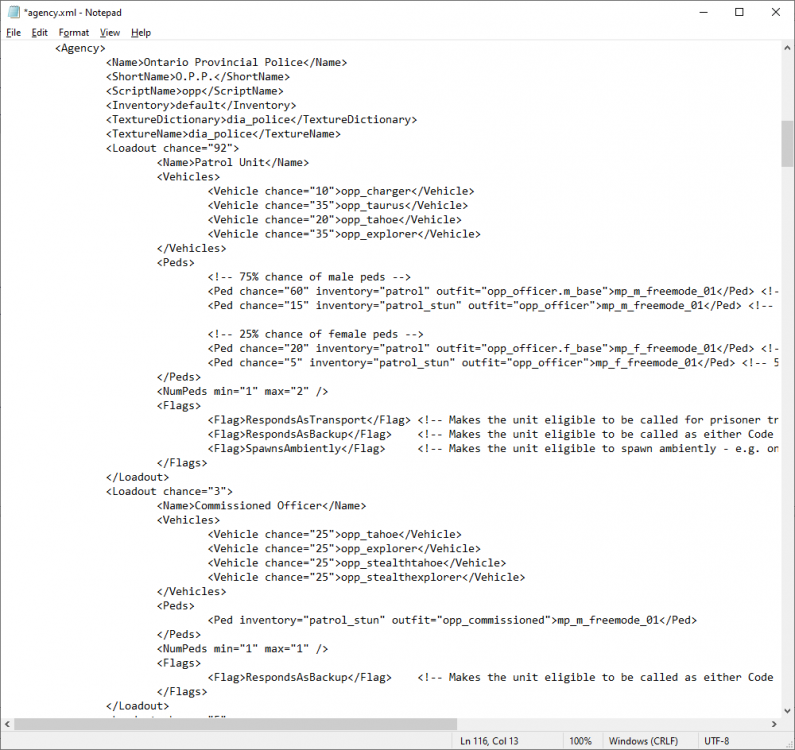
Task: Click the 100% zoom status entry
Action: pyautogui.click(x=581, y=741)
